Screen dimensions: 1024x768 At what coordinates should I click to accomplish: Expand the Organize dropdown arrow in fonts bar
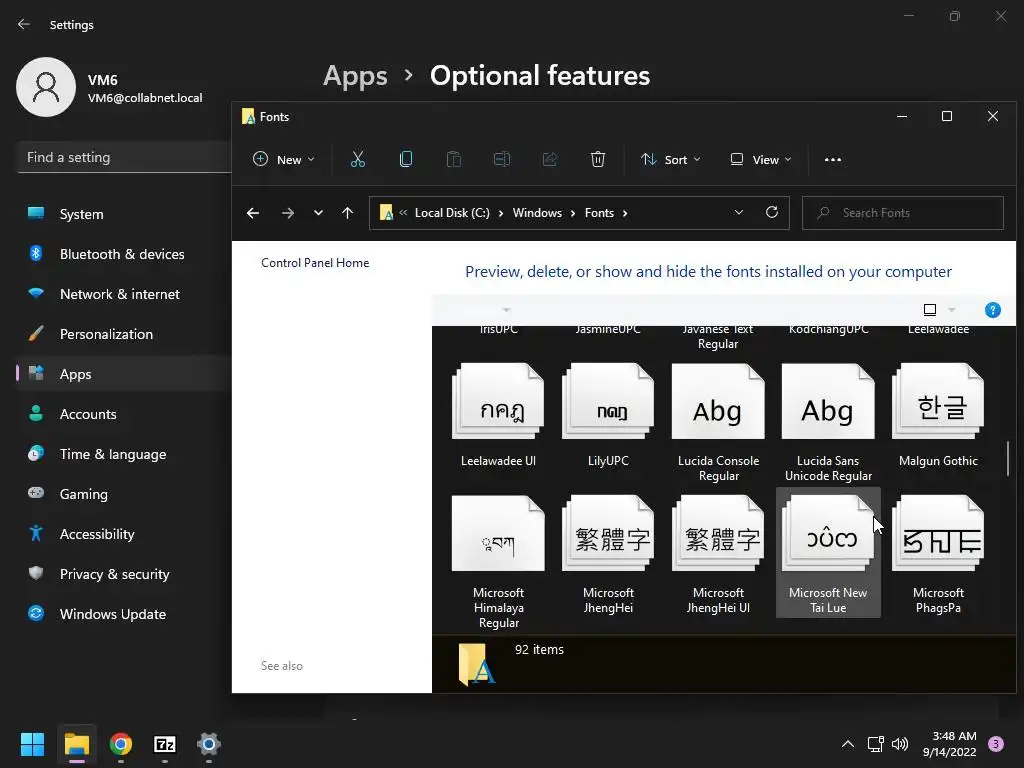click(506, 310)
